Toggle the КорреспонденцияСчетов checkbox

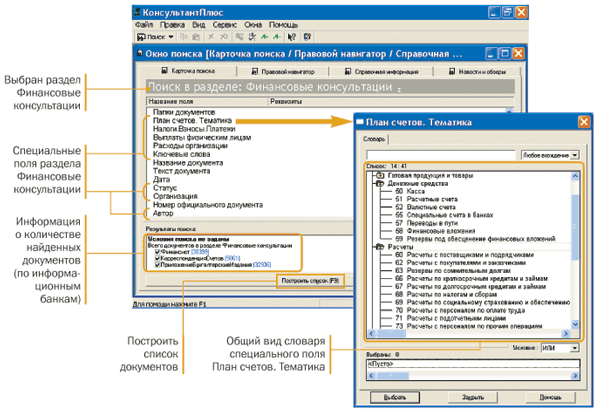pyautogui.click(x=157, y=258)
